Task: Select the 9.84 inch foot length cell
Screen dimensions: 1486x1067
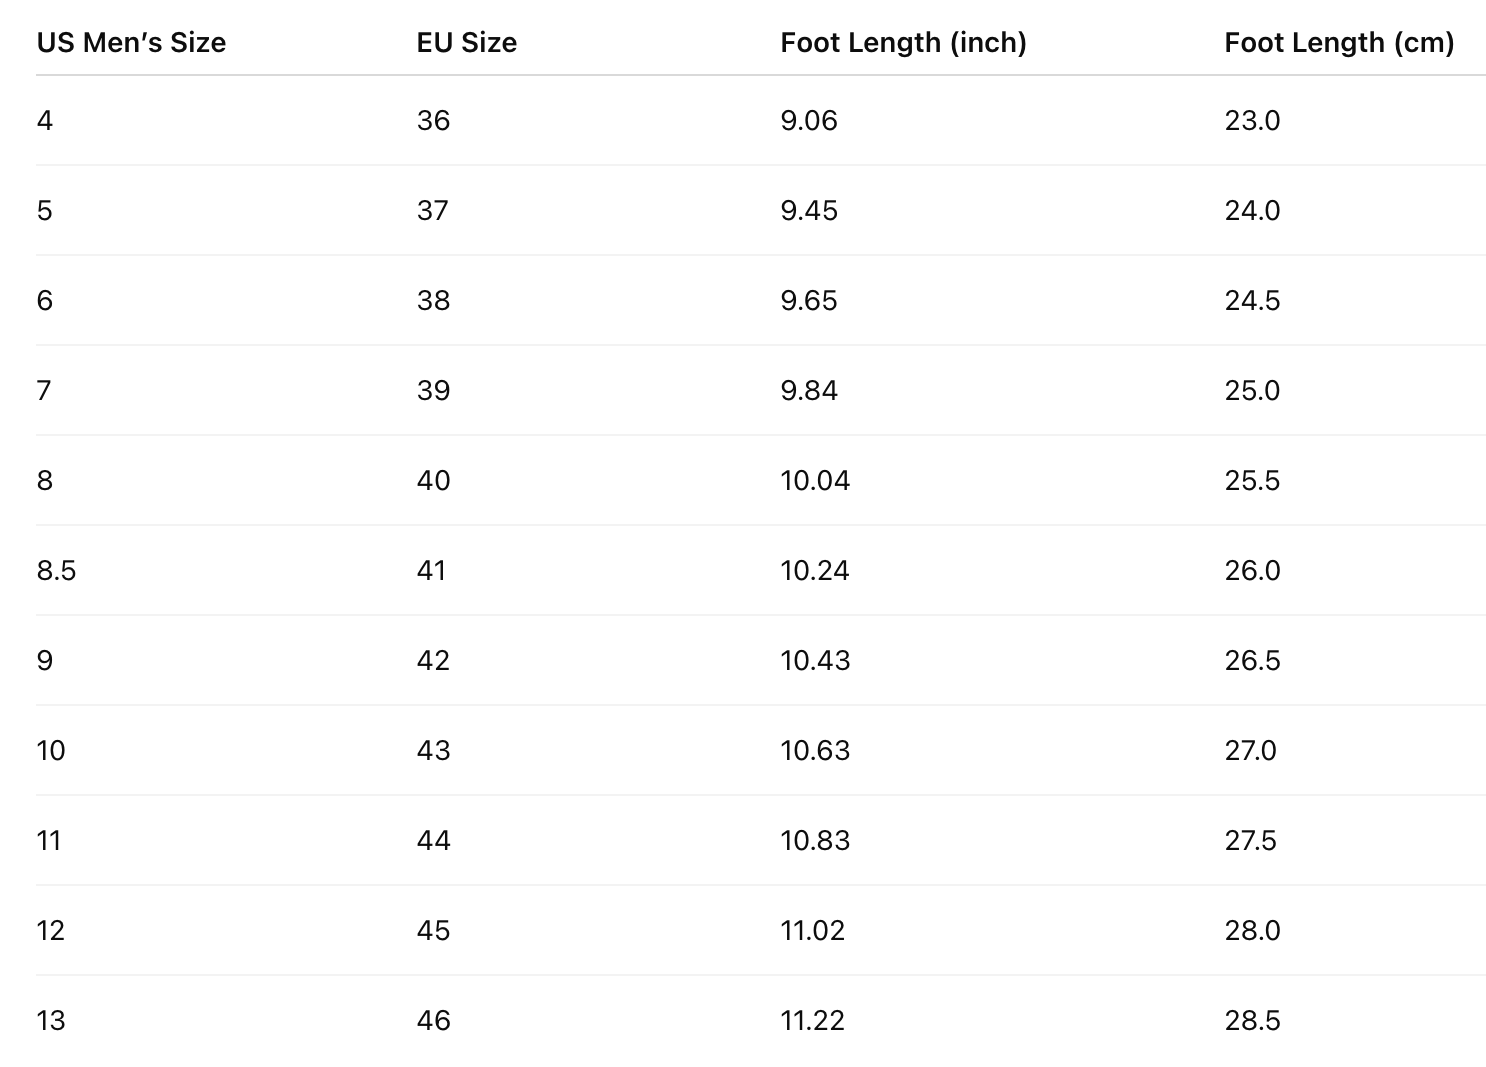Action: [x=809, y=391]
